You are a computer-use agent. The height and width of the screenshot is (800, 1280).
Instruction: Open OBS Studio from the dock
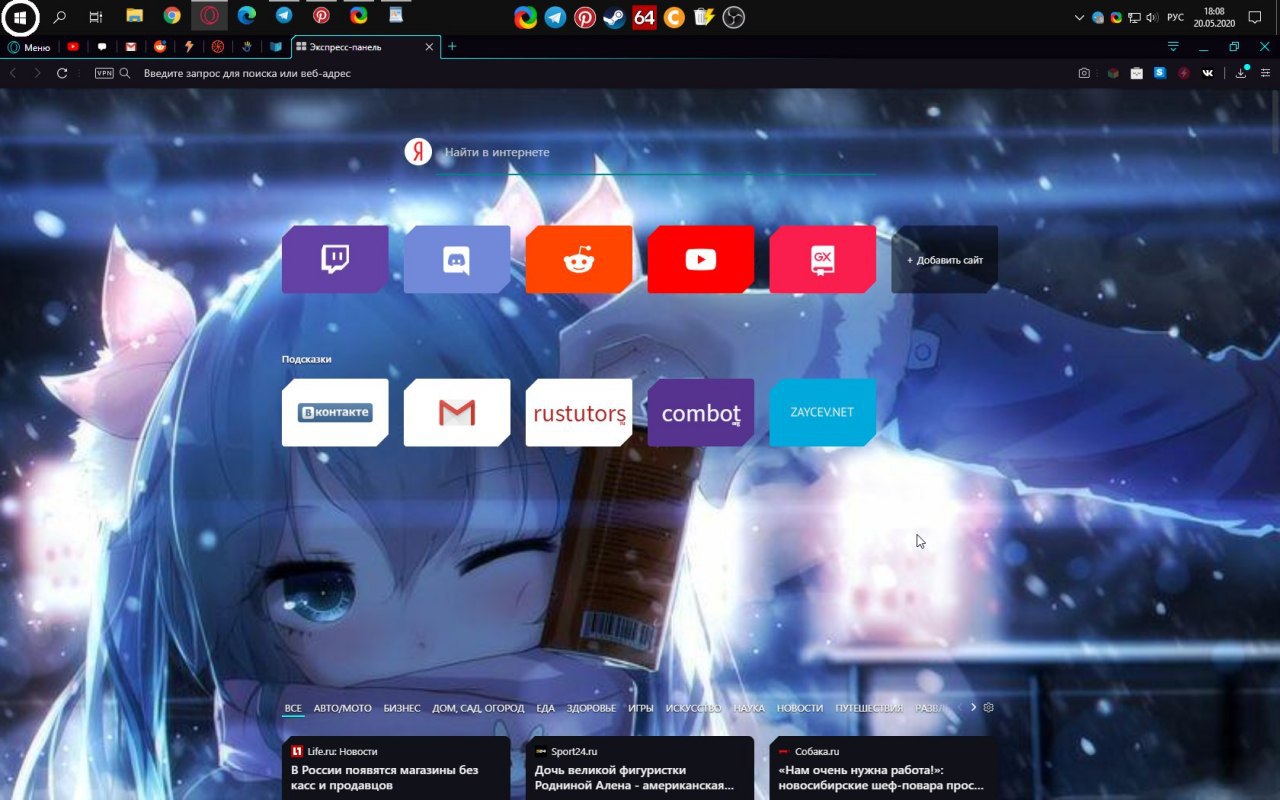point(733,17)
